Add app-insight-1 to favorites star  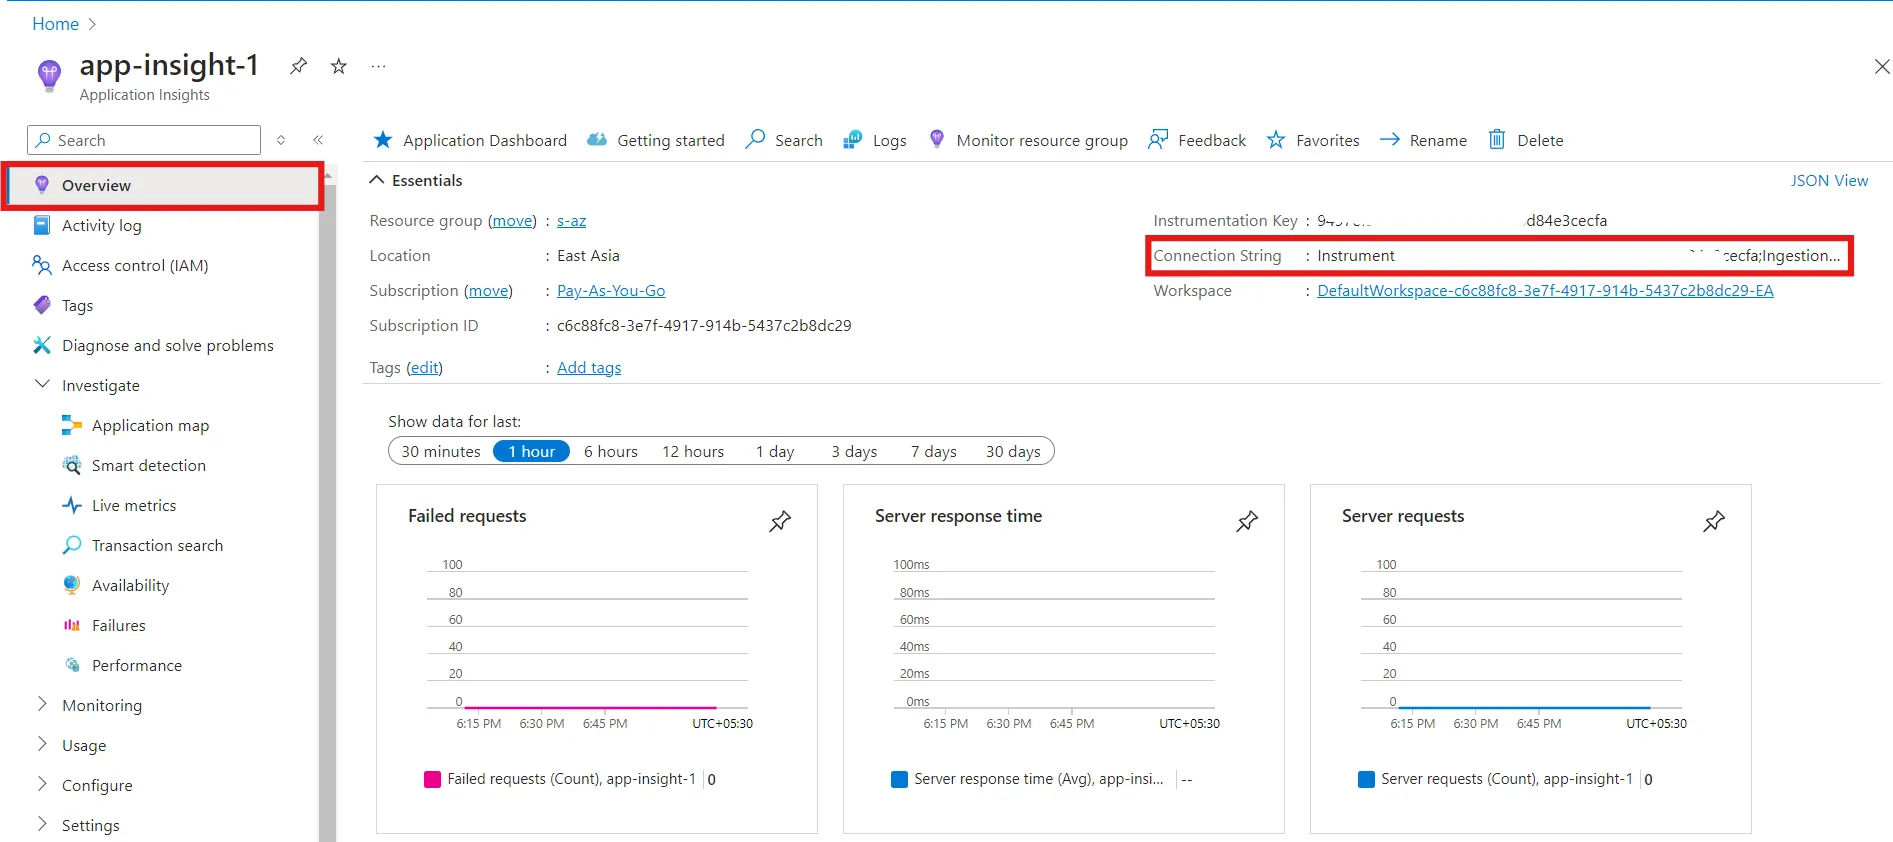(339, 66)
